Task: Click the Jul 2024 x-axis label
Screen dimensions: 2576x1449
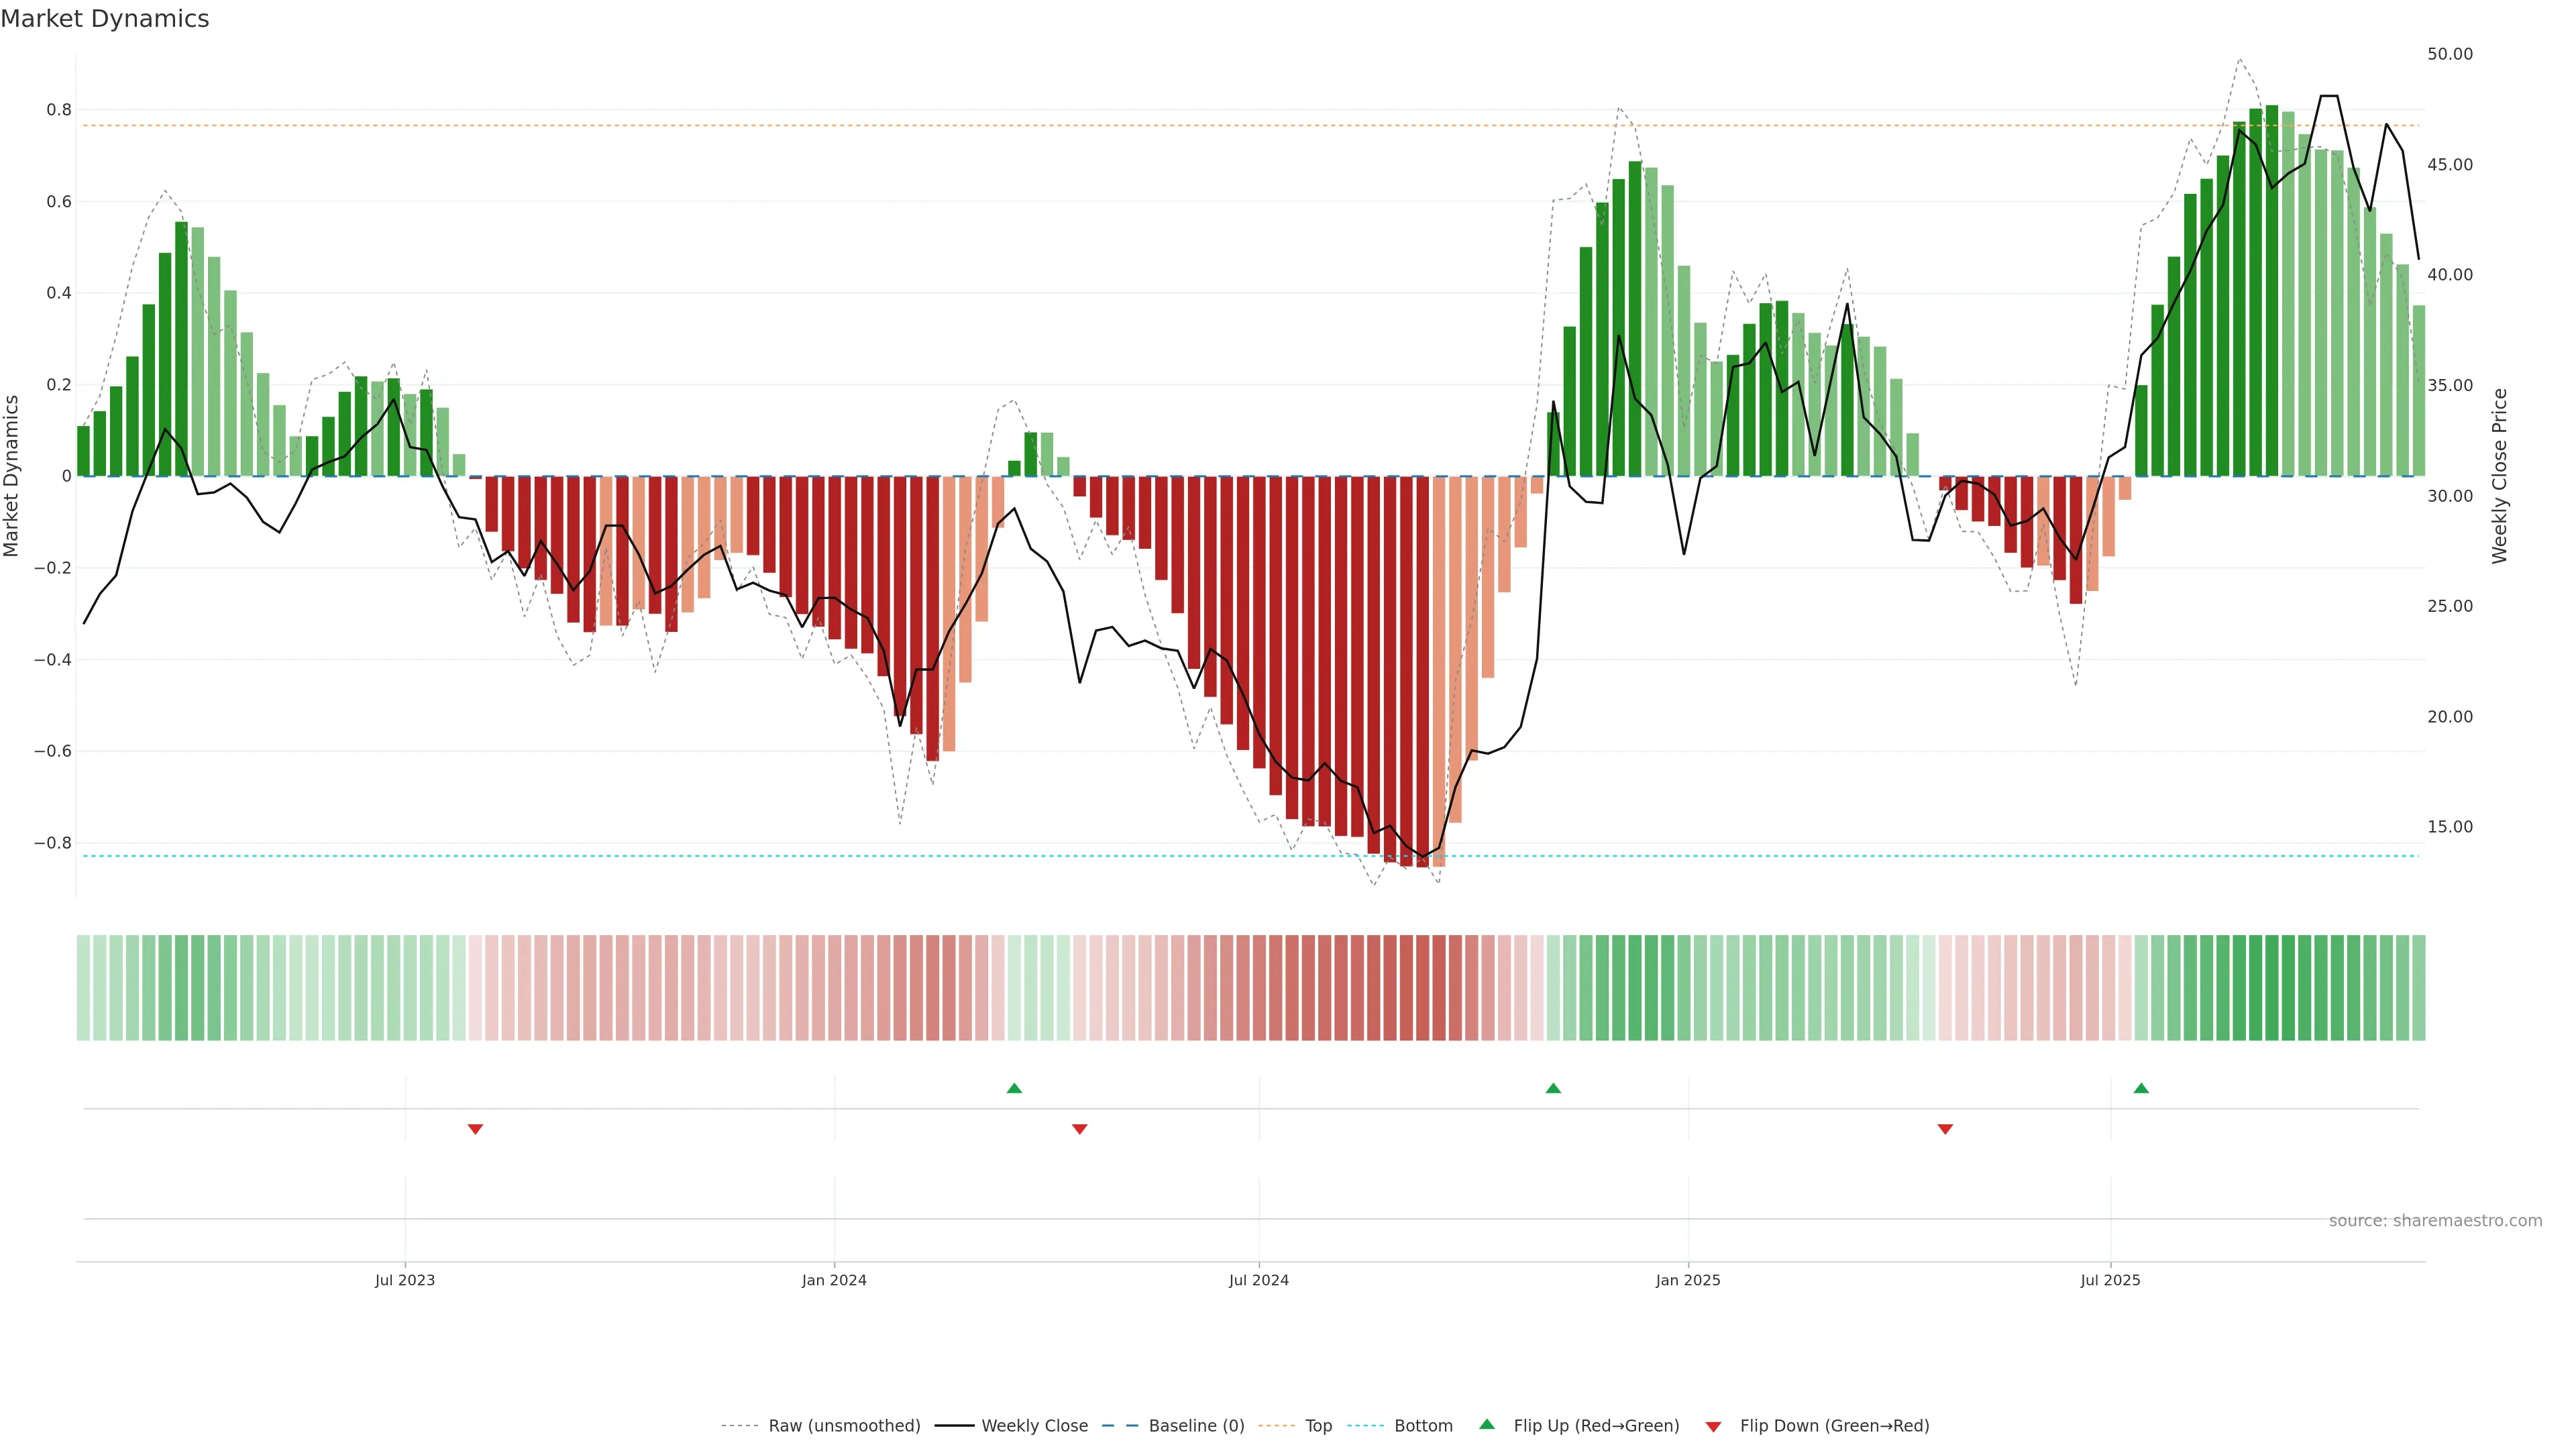Action: (1258, 1280)
